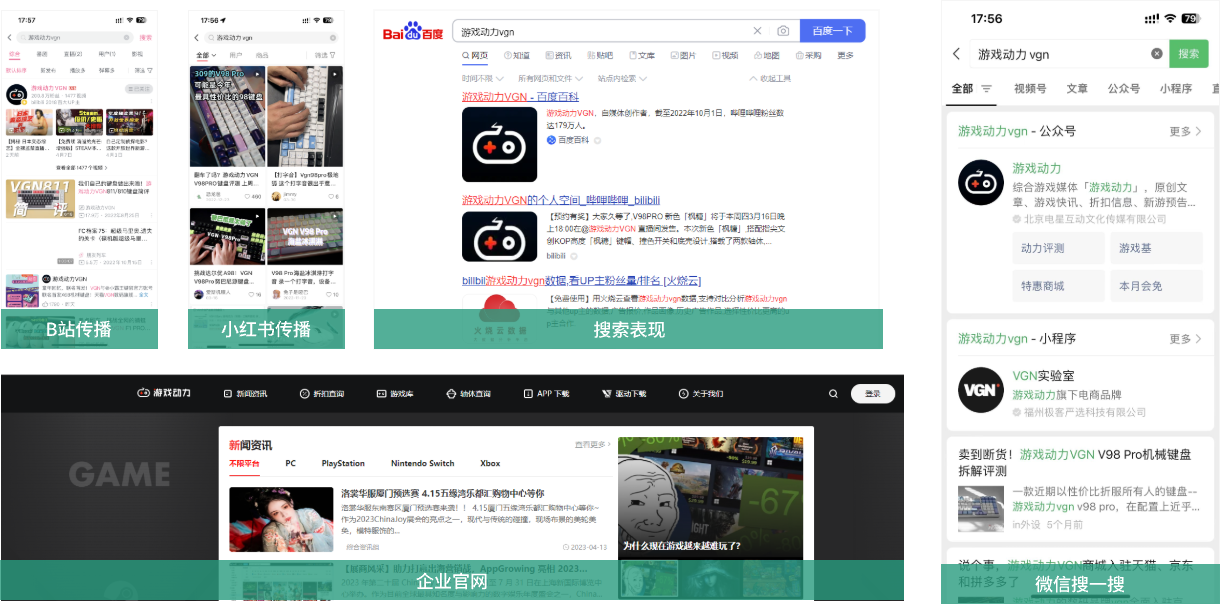The height and width of the screenshot is (604, 1220).
Task: Click the 百度一下 search button
Action: [833, 31]
